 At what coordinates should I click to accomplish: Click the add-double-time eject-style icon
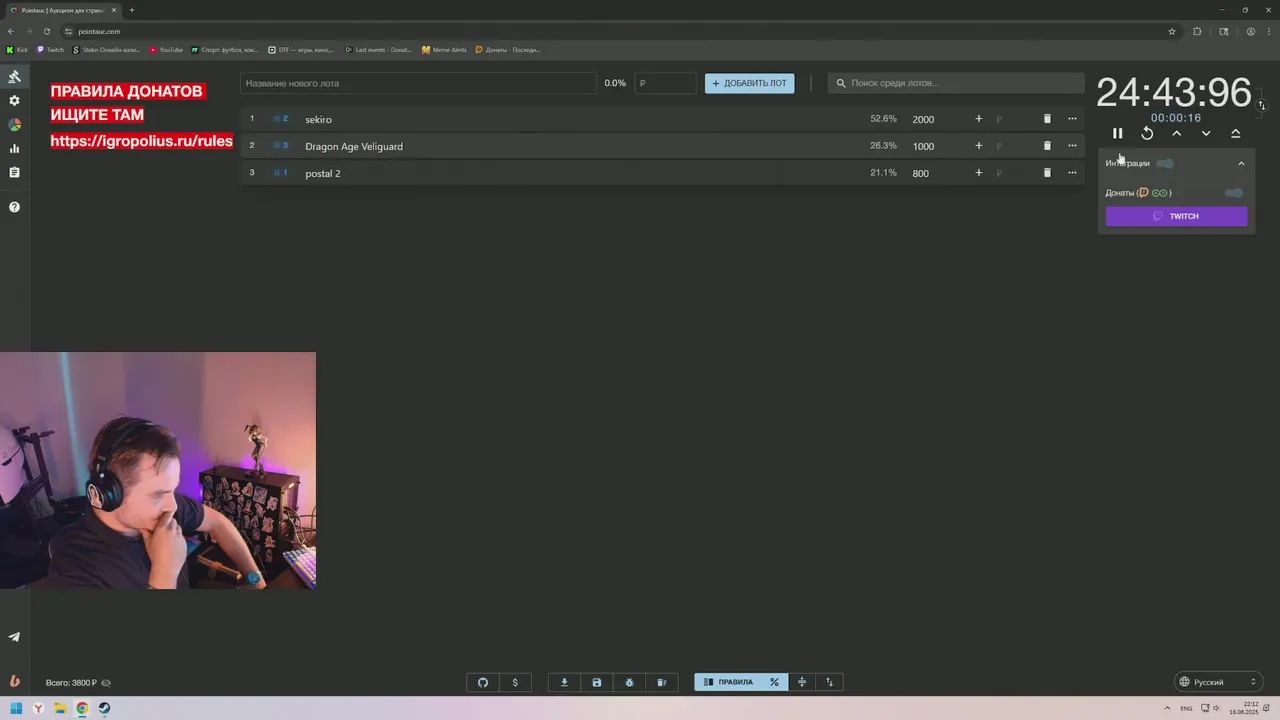(x=1236, y=133)
